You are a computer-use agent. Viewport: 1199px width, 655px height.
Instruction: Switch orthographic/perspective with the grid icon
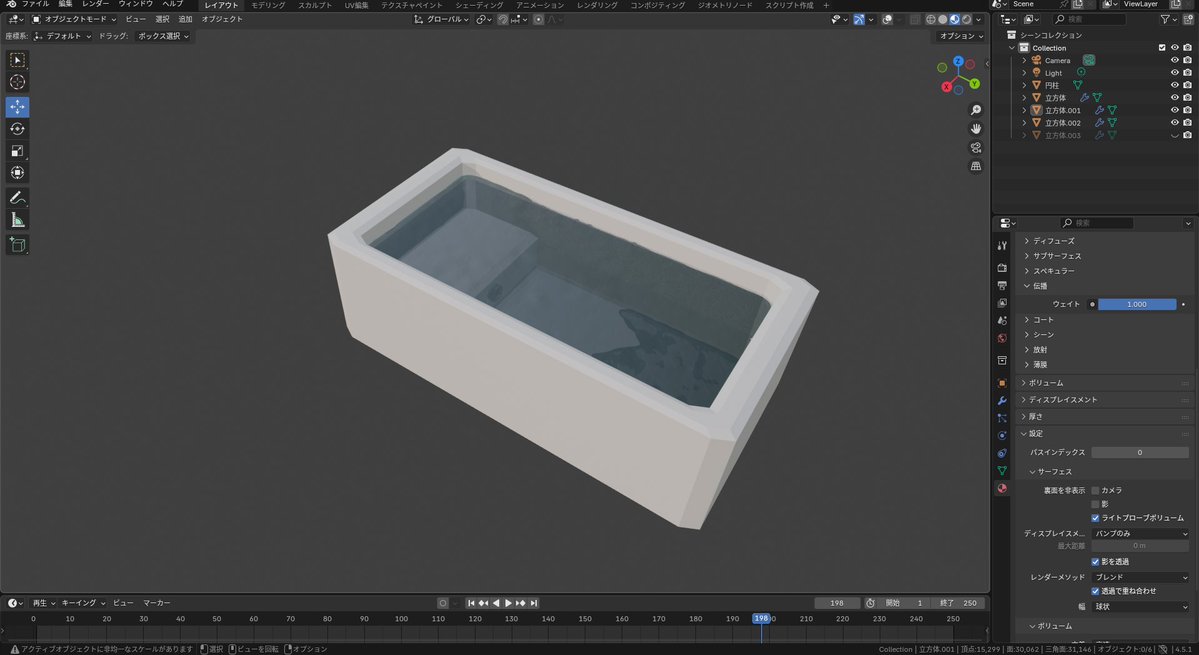(x=976, y=166)
